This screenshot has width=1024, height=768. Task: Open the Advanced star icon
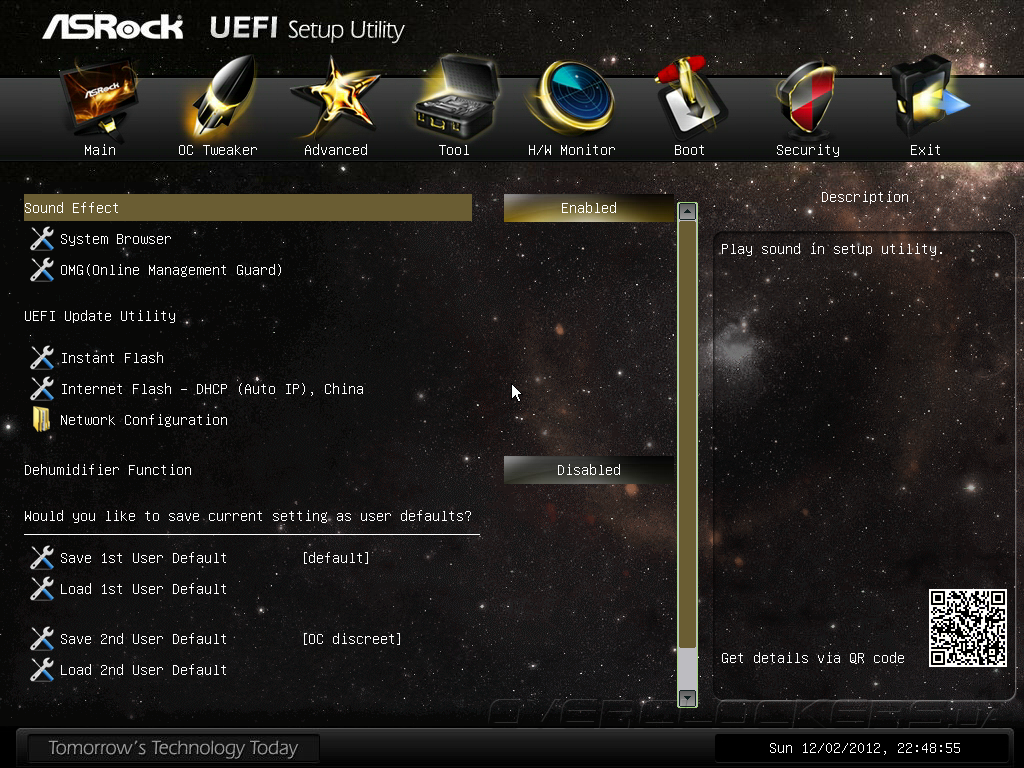click(335, 98)
